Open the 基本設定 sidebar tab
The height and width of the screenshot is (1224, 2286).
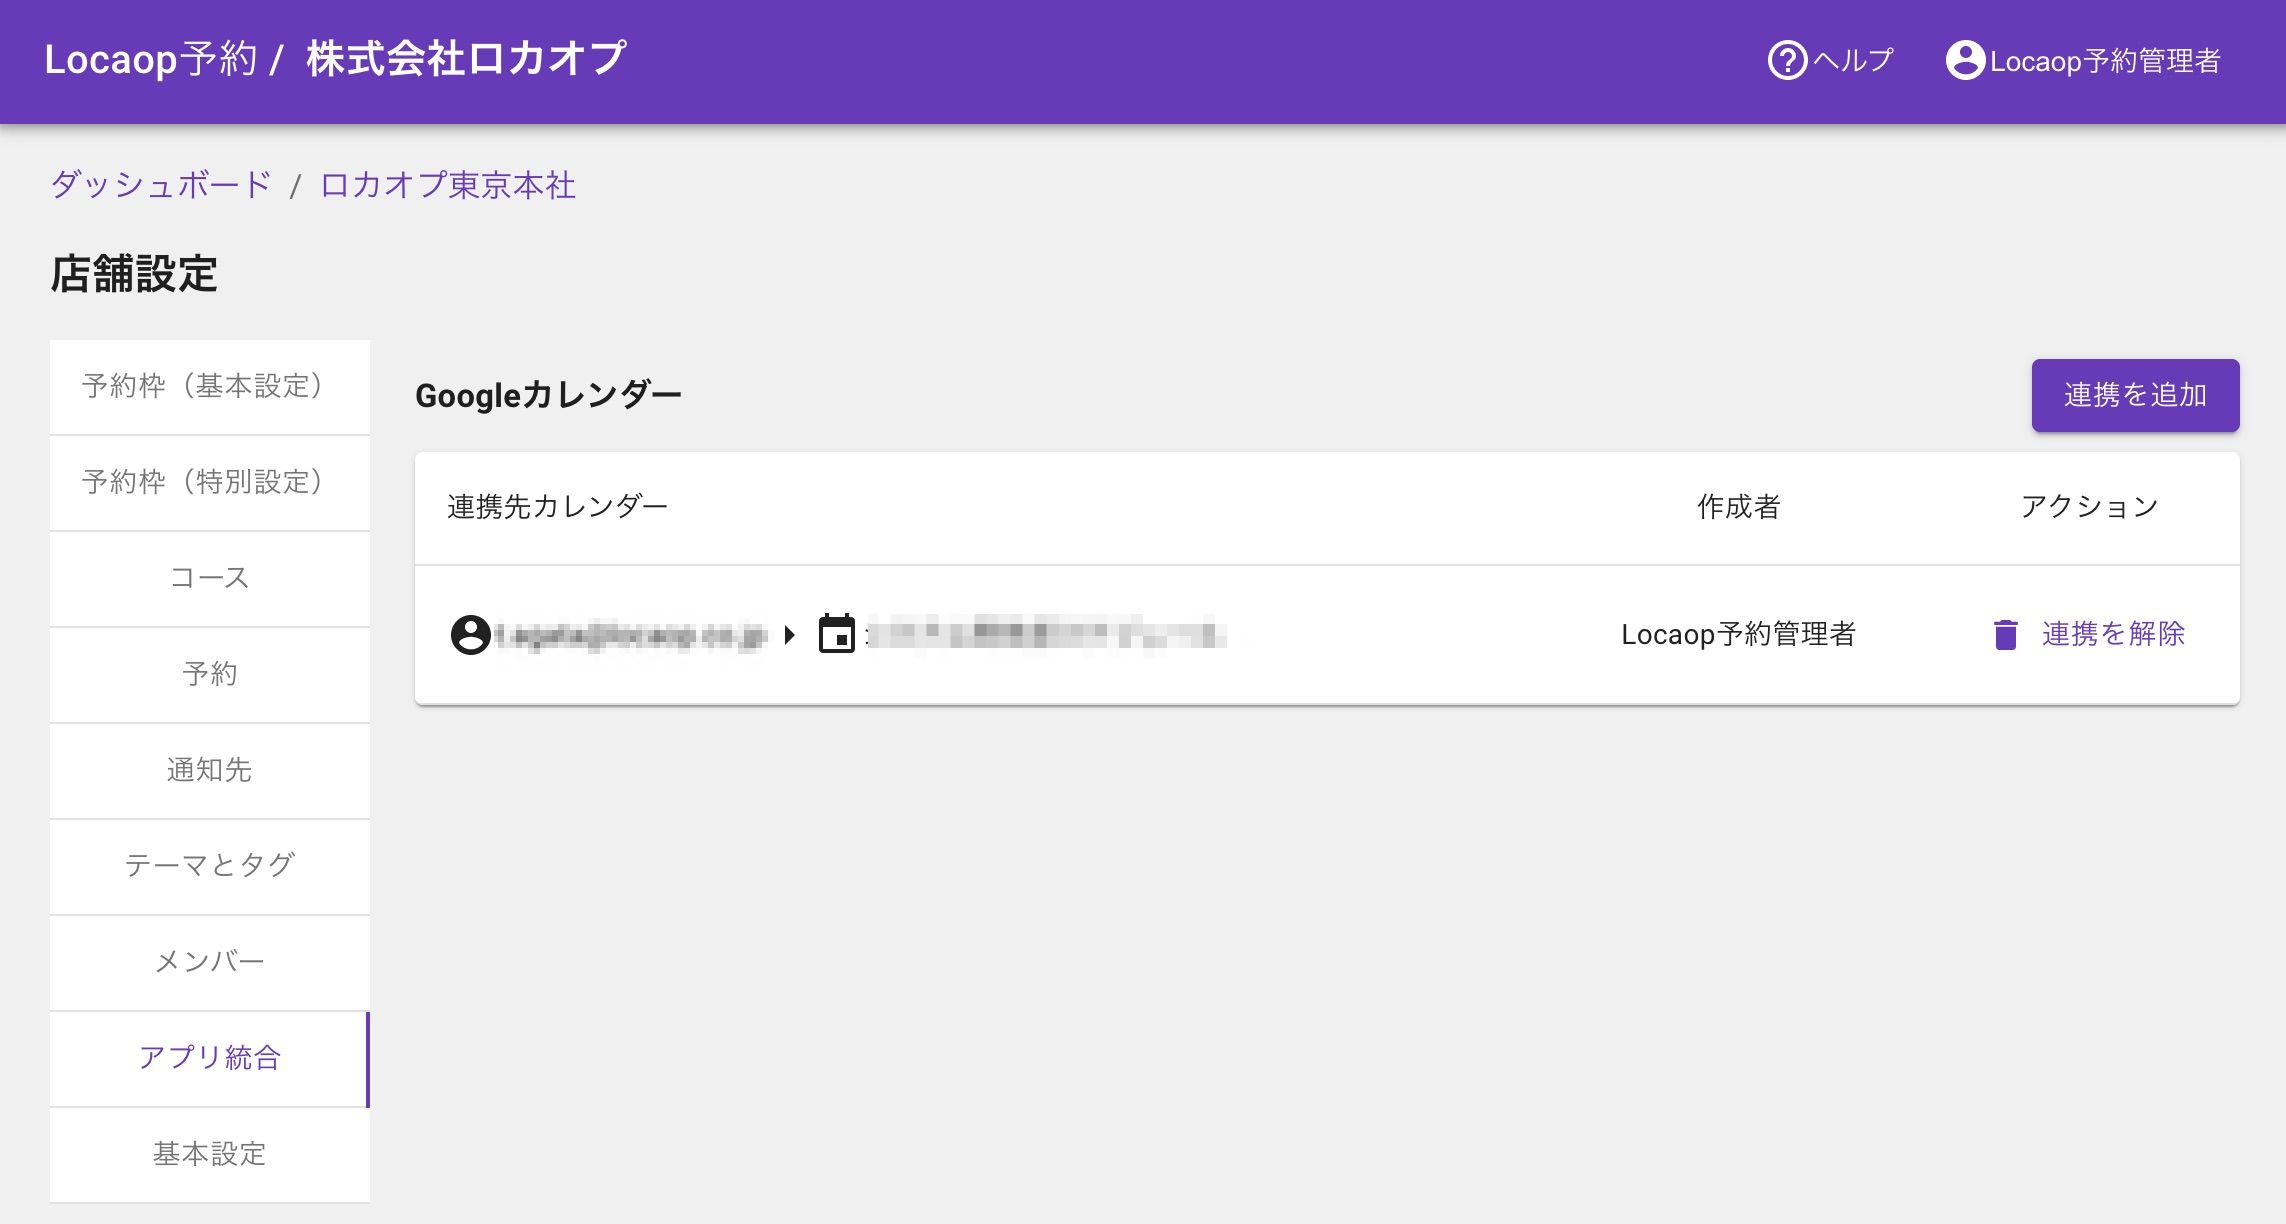tap(210, 1154)
